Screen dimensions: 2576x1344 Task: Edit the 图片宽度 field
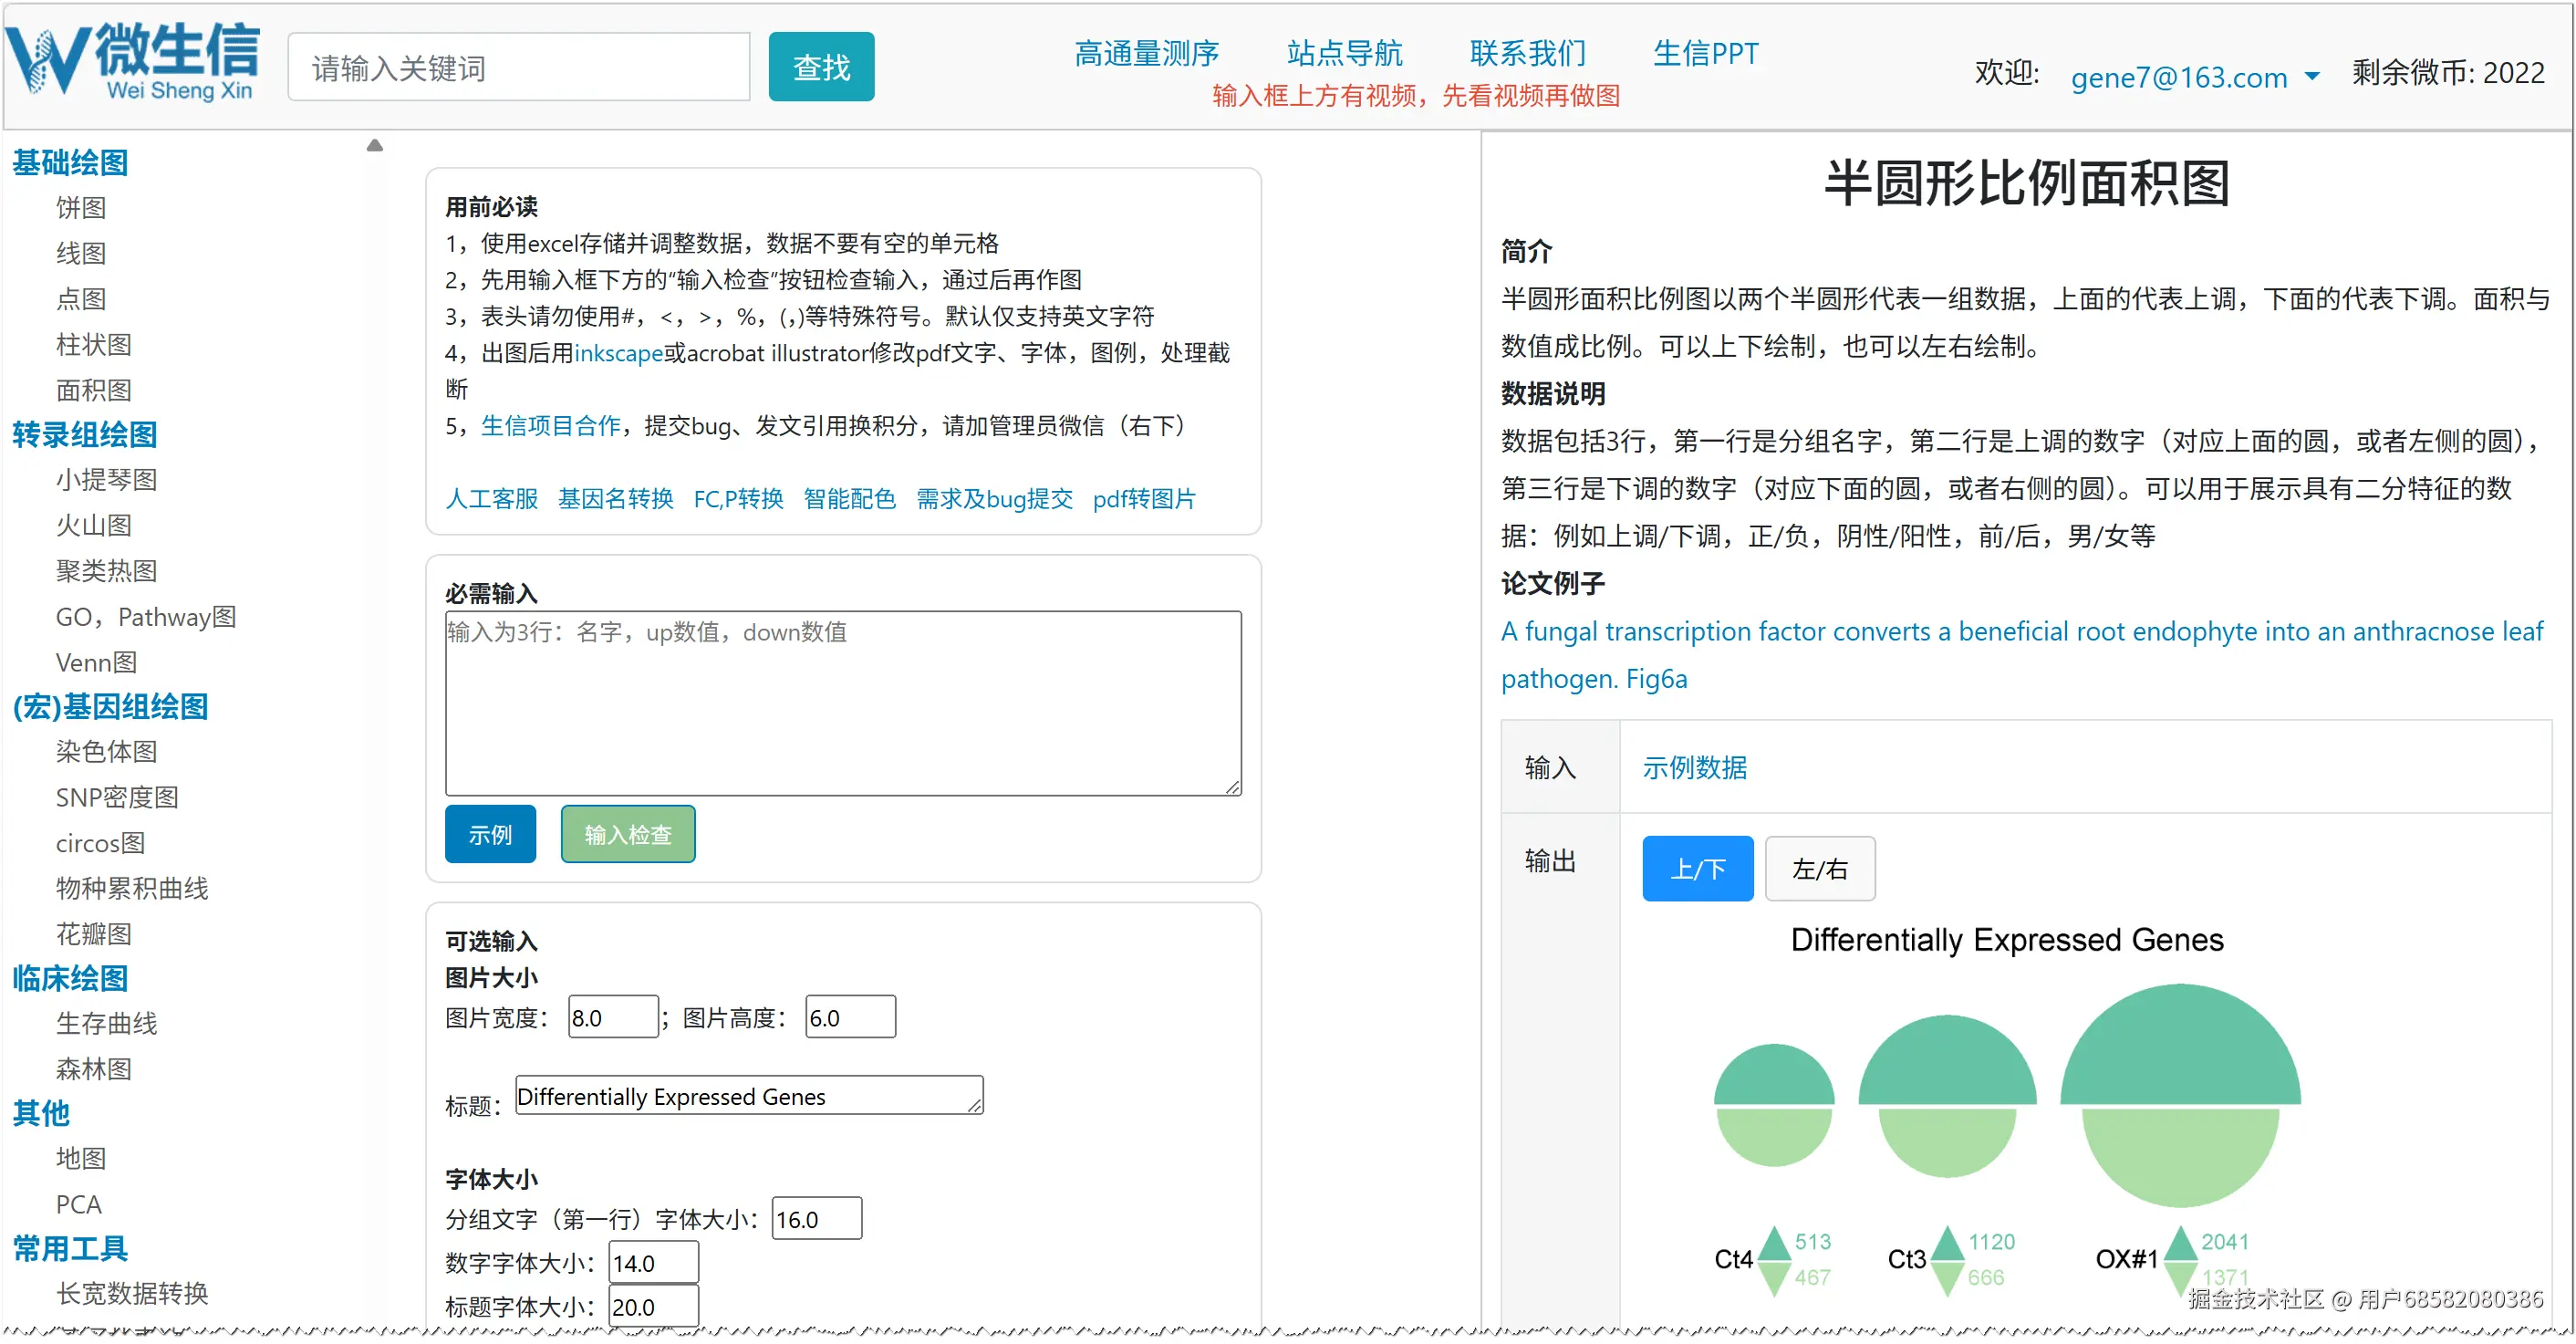(x=613, y=1018)
